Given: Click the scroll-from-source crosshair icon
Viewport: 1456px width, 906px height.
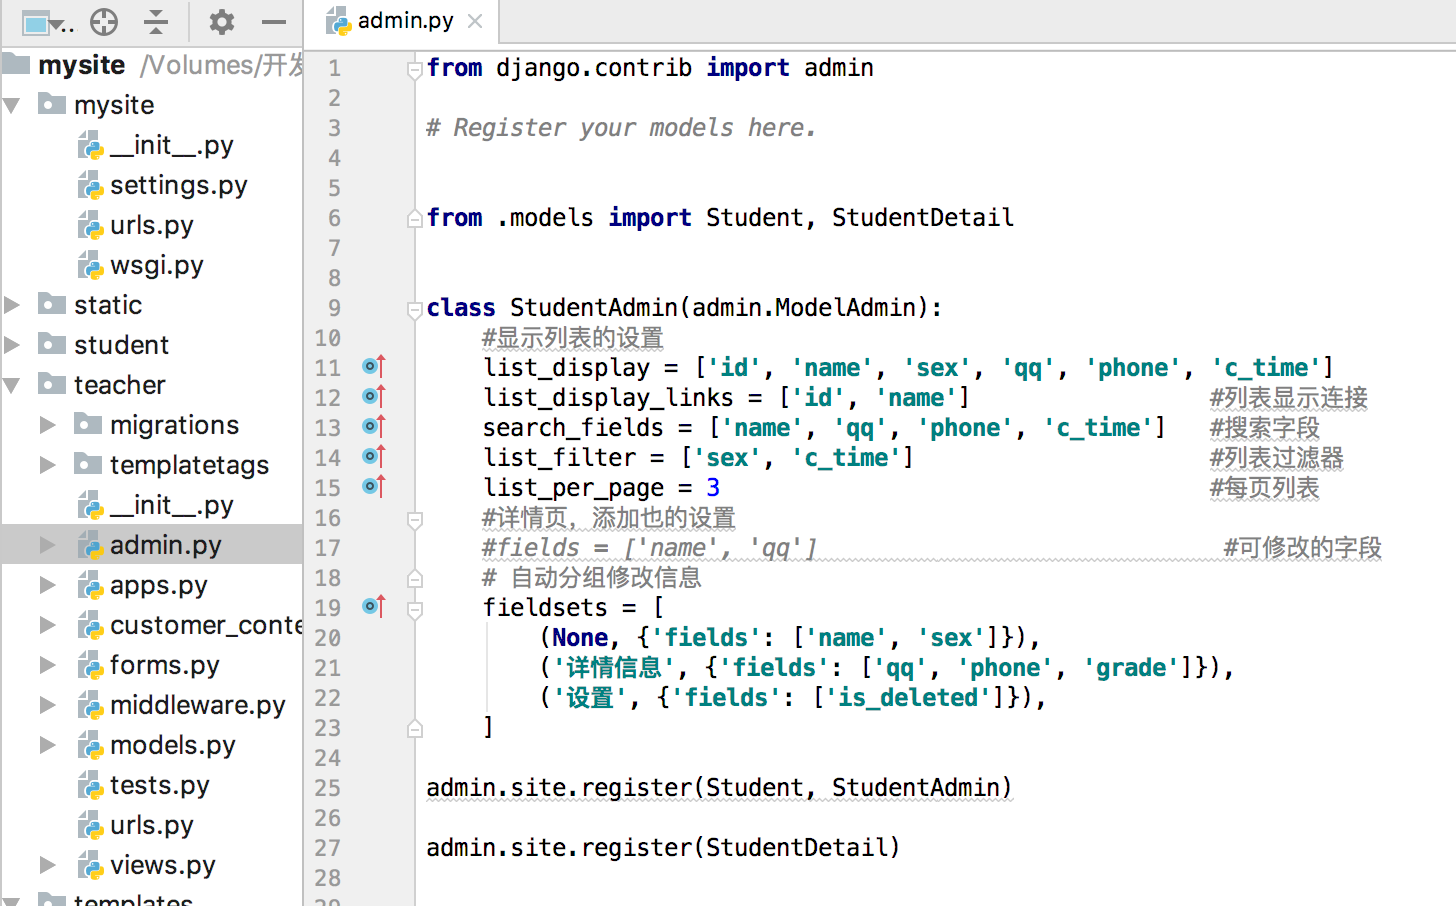Looking at the screenshot, I should pyautogui.click(x=104, y=21).
